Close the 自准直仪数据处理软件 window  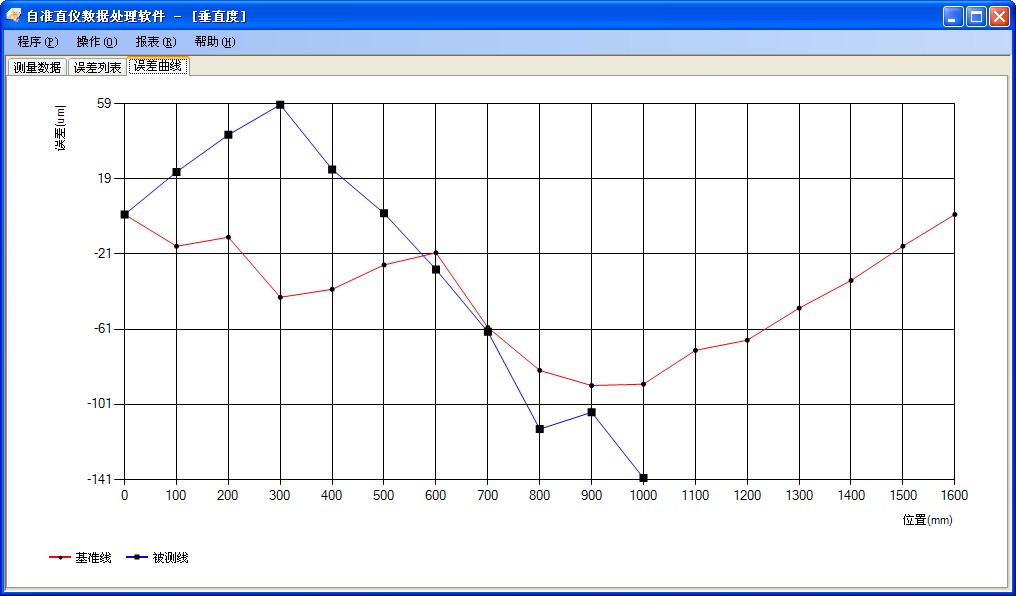coord(999,16)
